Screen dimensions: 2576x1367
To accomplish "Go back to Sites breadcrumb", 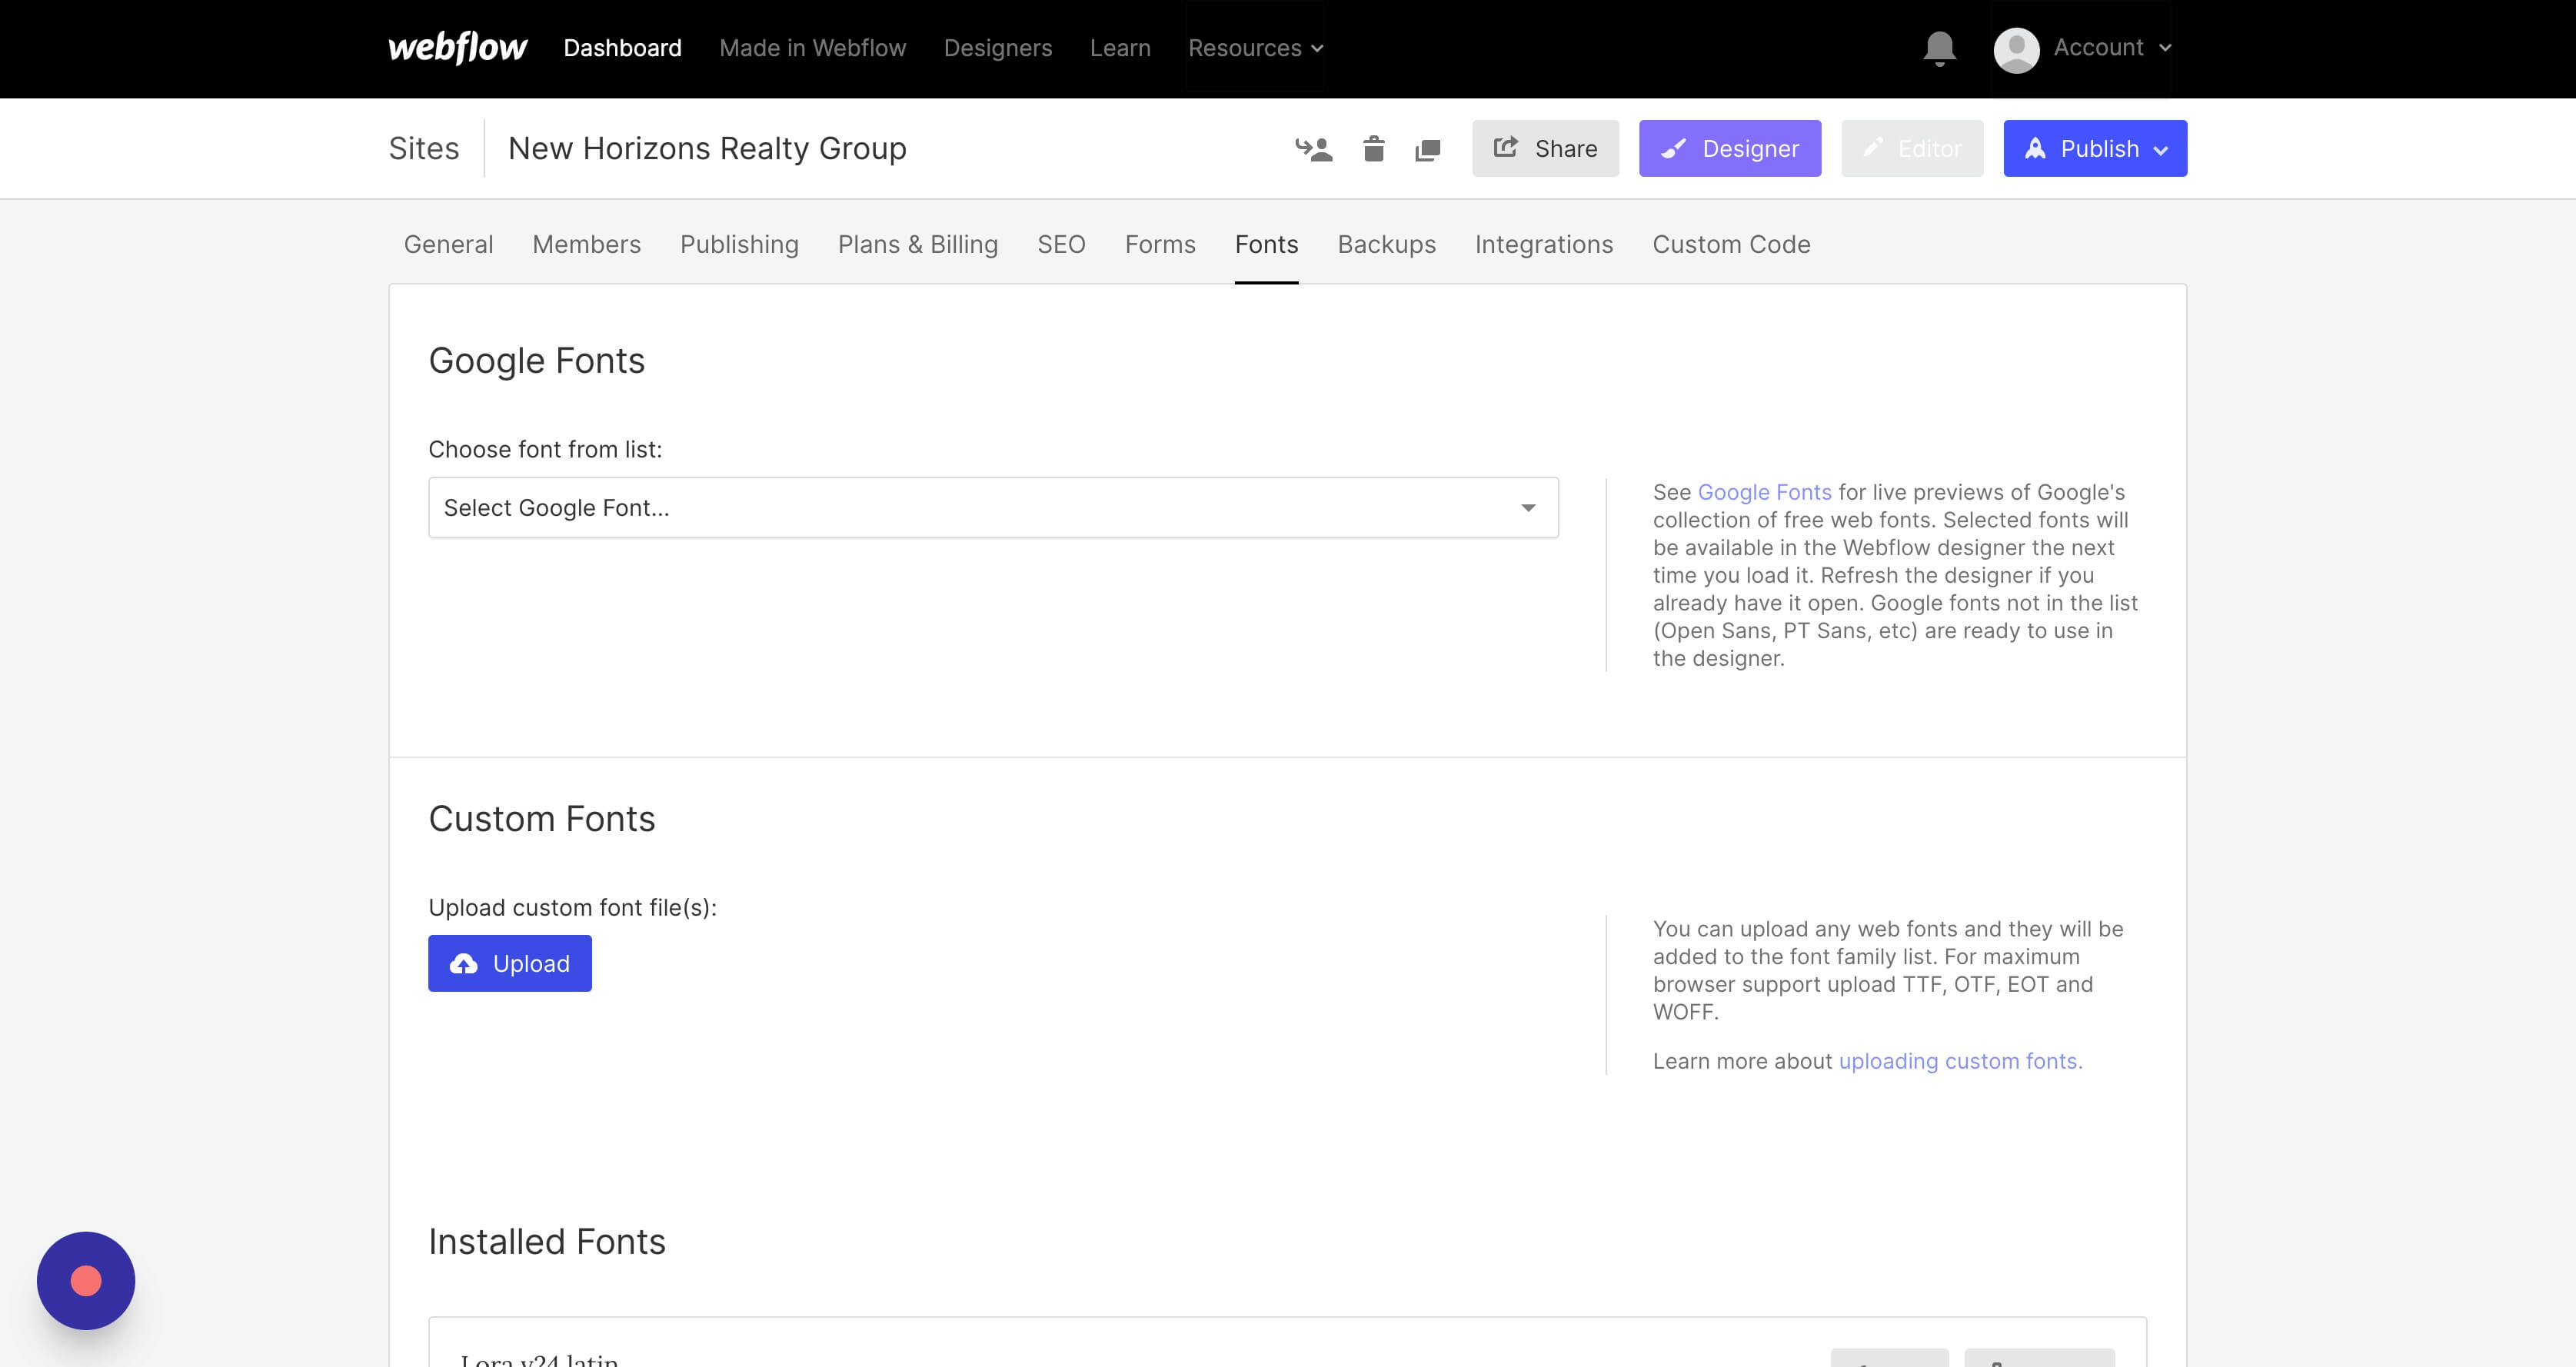I will [x=424, y=149].
